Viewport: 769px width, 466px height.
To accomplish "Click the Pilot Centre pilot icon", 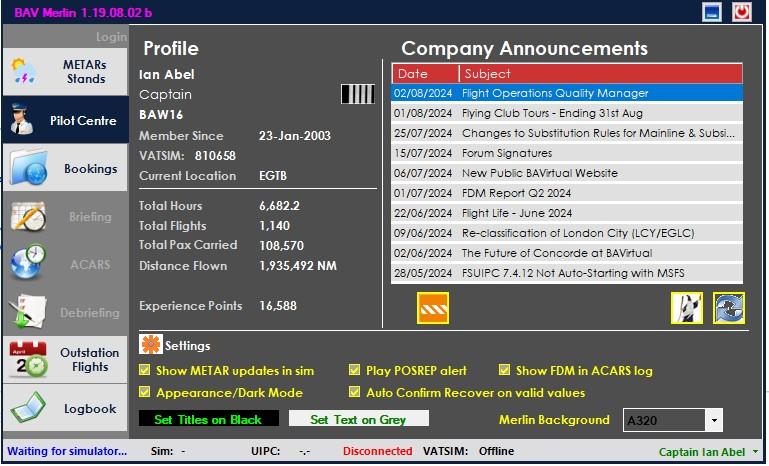I will (22, 119).
